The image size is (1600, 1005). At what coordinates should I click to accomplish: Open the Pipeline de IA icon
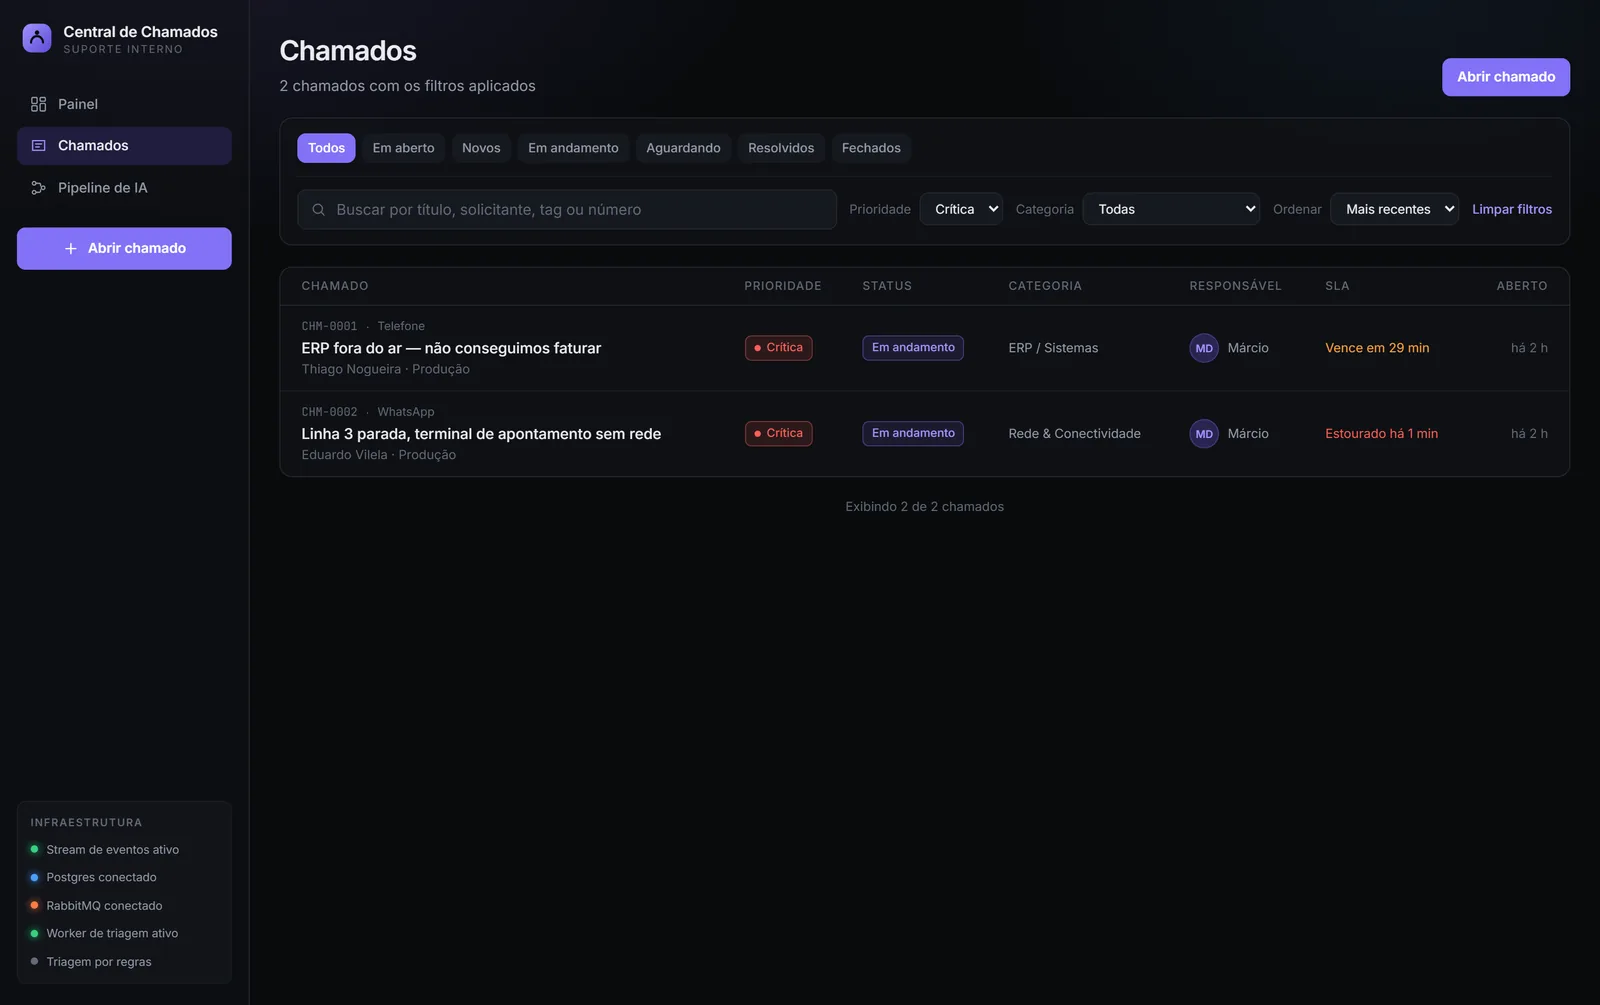38,188
